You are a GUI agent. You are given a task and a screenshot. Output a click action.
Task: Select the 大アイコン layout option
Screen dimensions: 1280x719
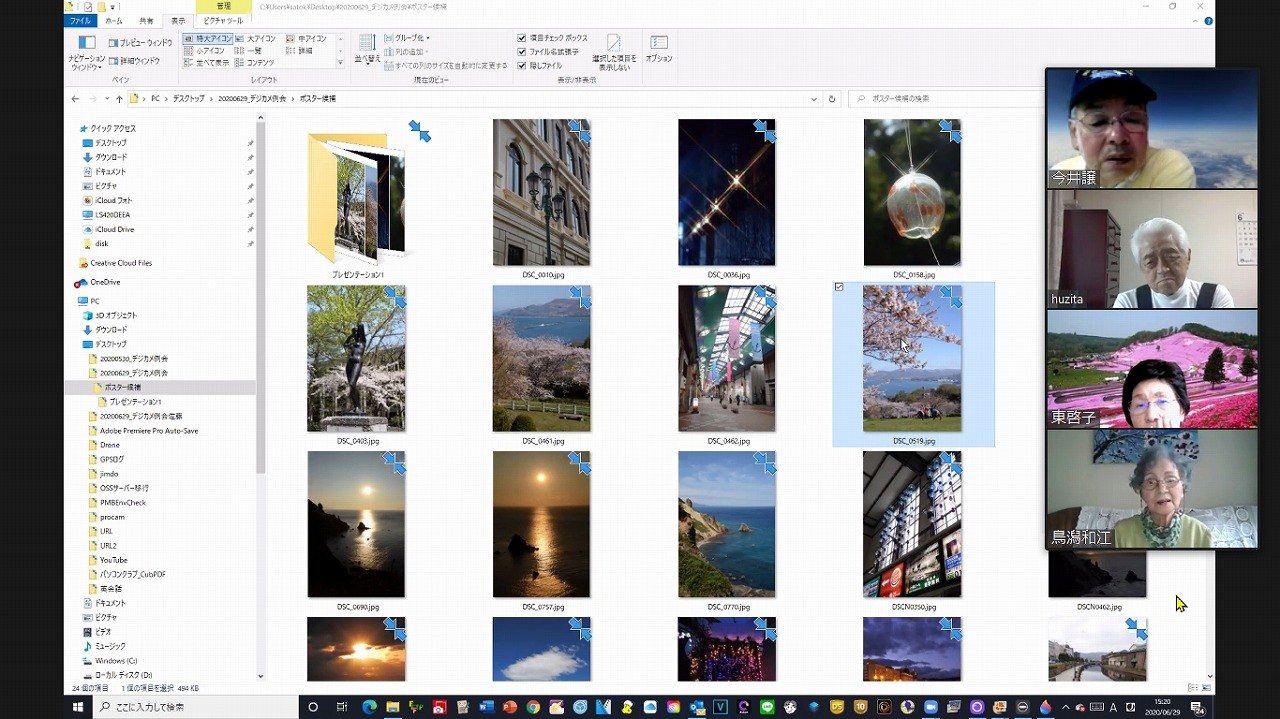[x=260, y=38]
